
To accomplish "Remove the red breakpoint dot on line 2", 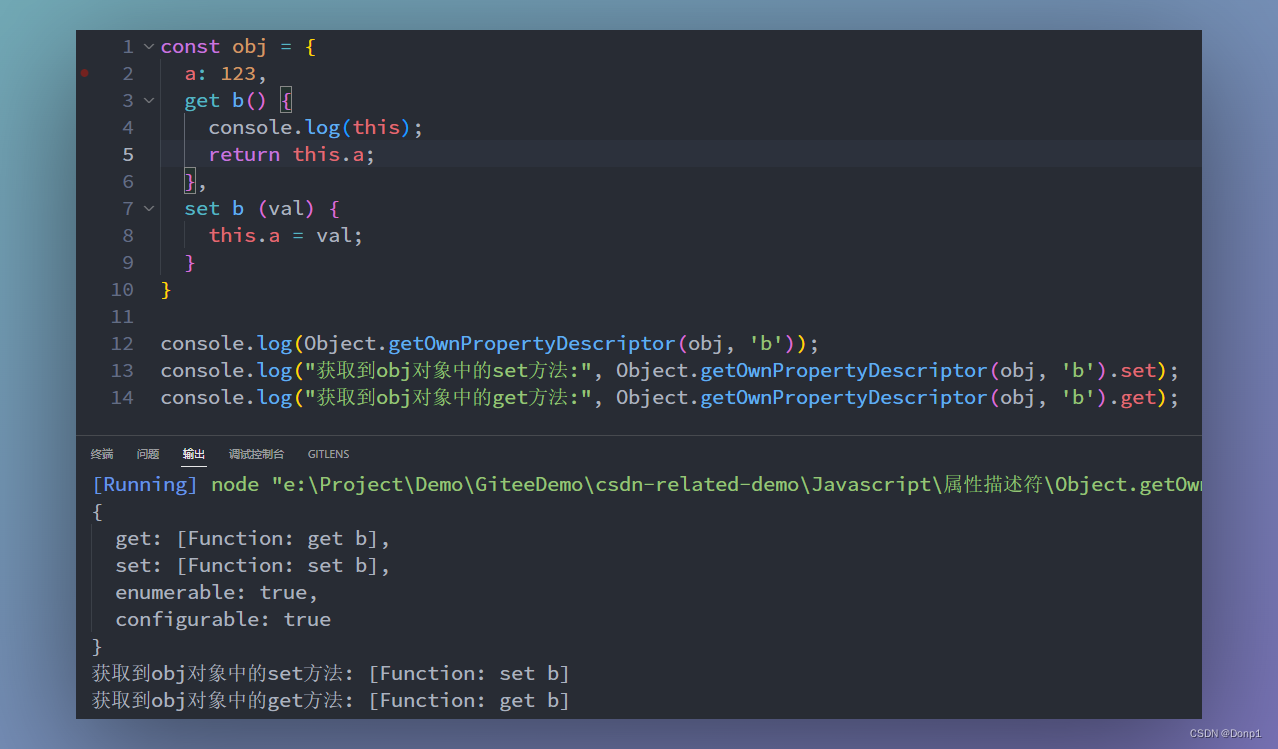I will 85,73.
